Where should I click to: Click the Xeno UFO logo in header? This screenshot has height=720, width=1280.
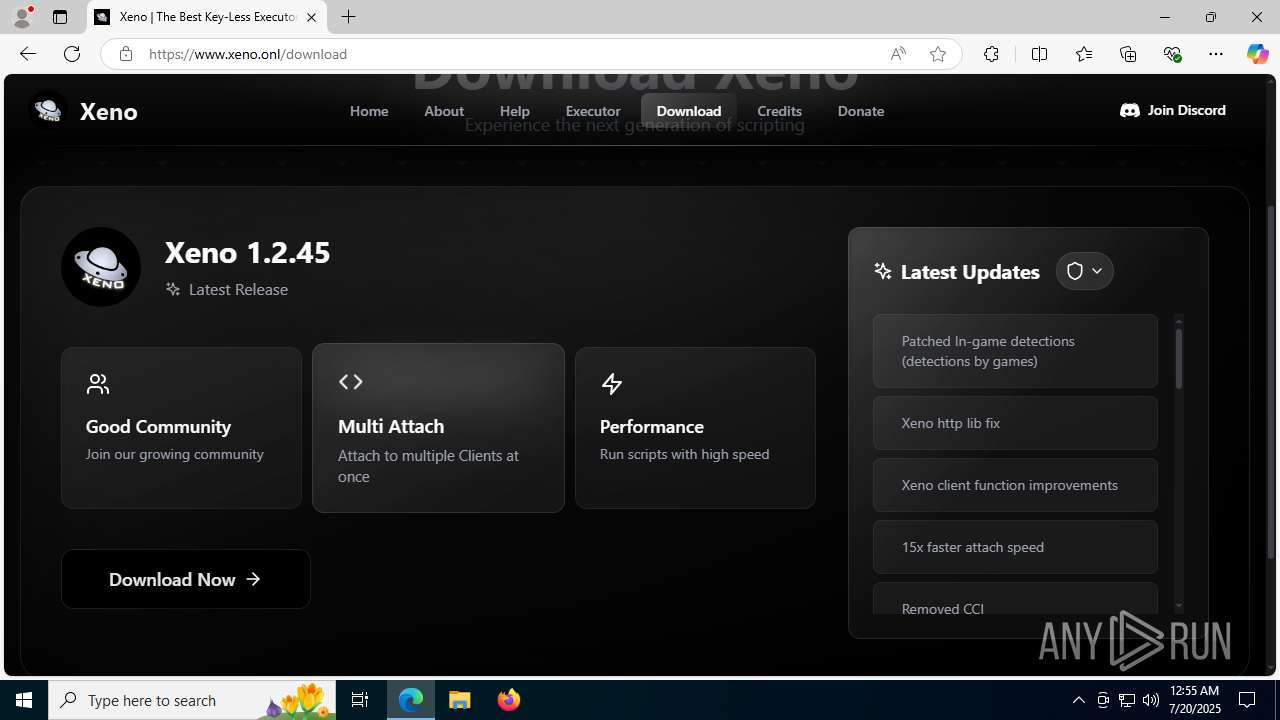click(48, 110)
